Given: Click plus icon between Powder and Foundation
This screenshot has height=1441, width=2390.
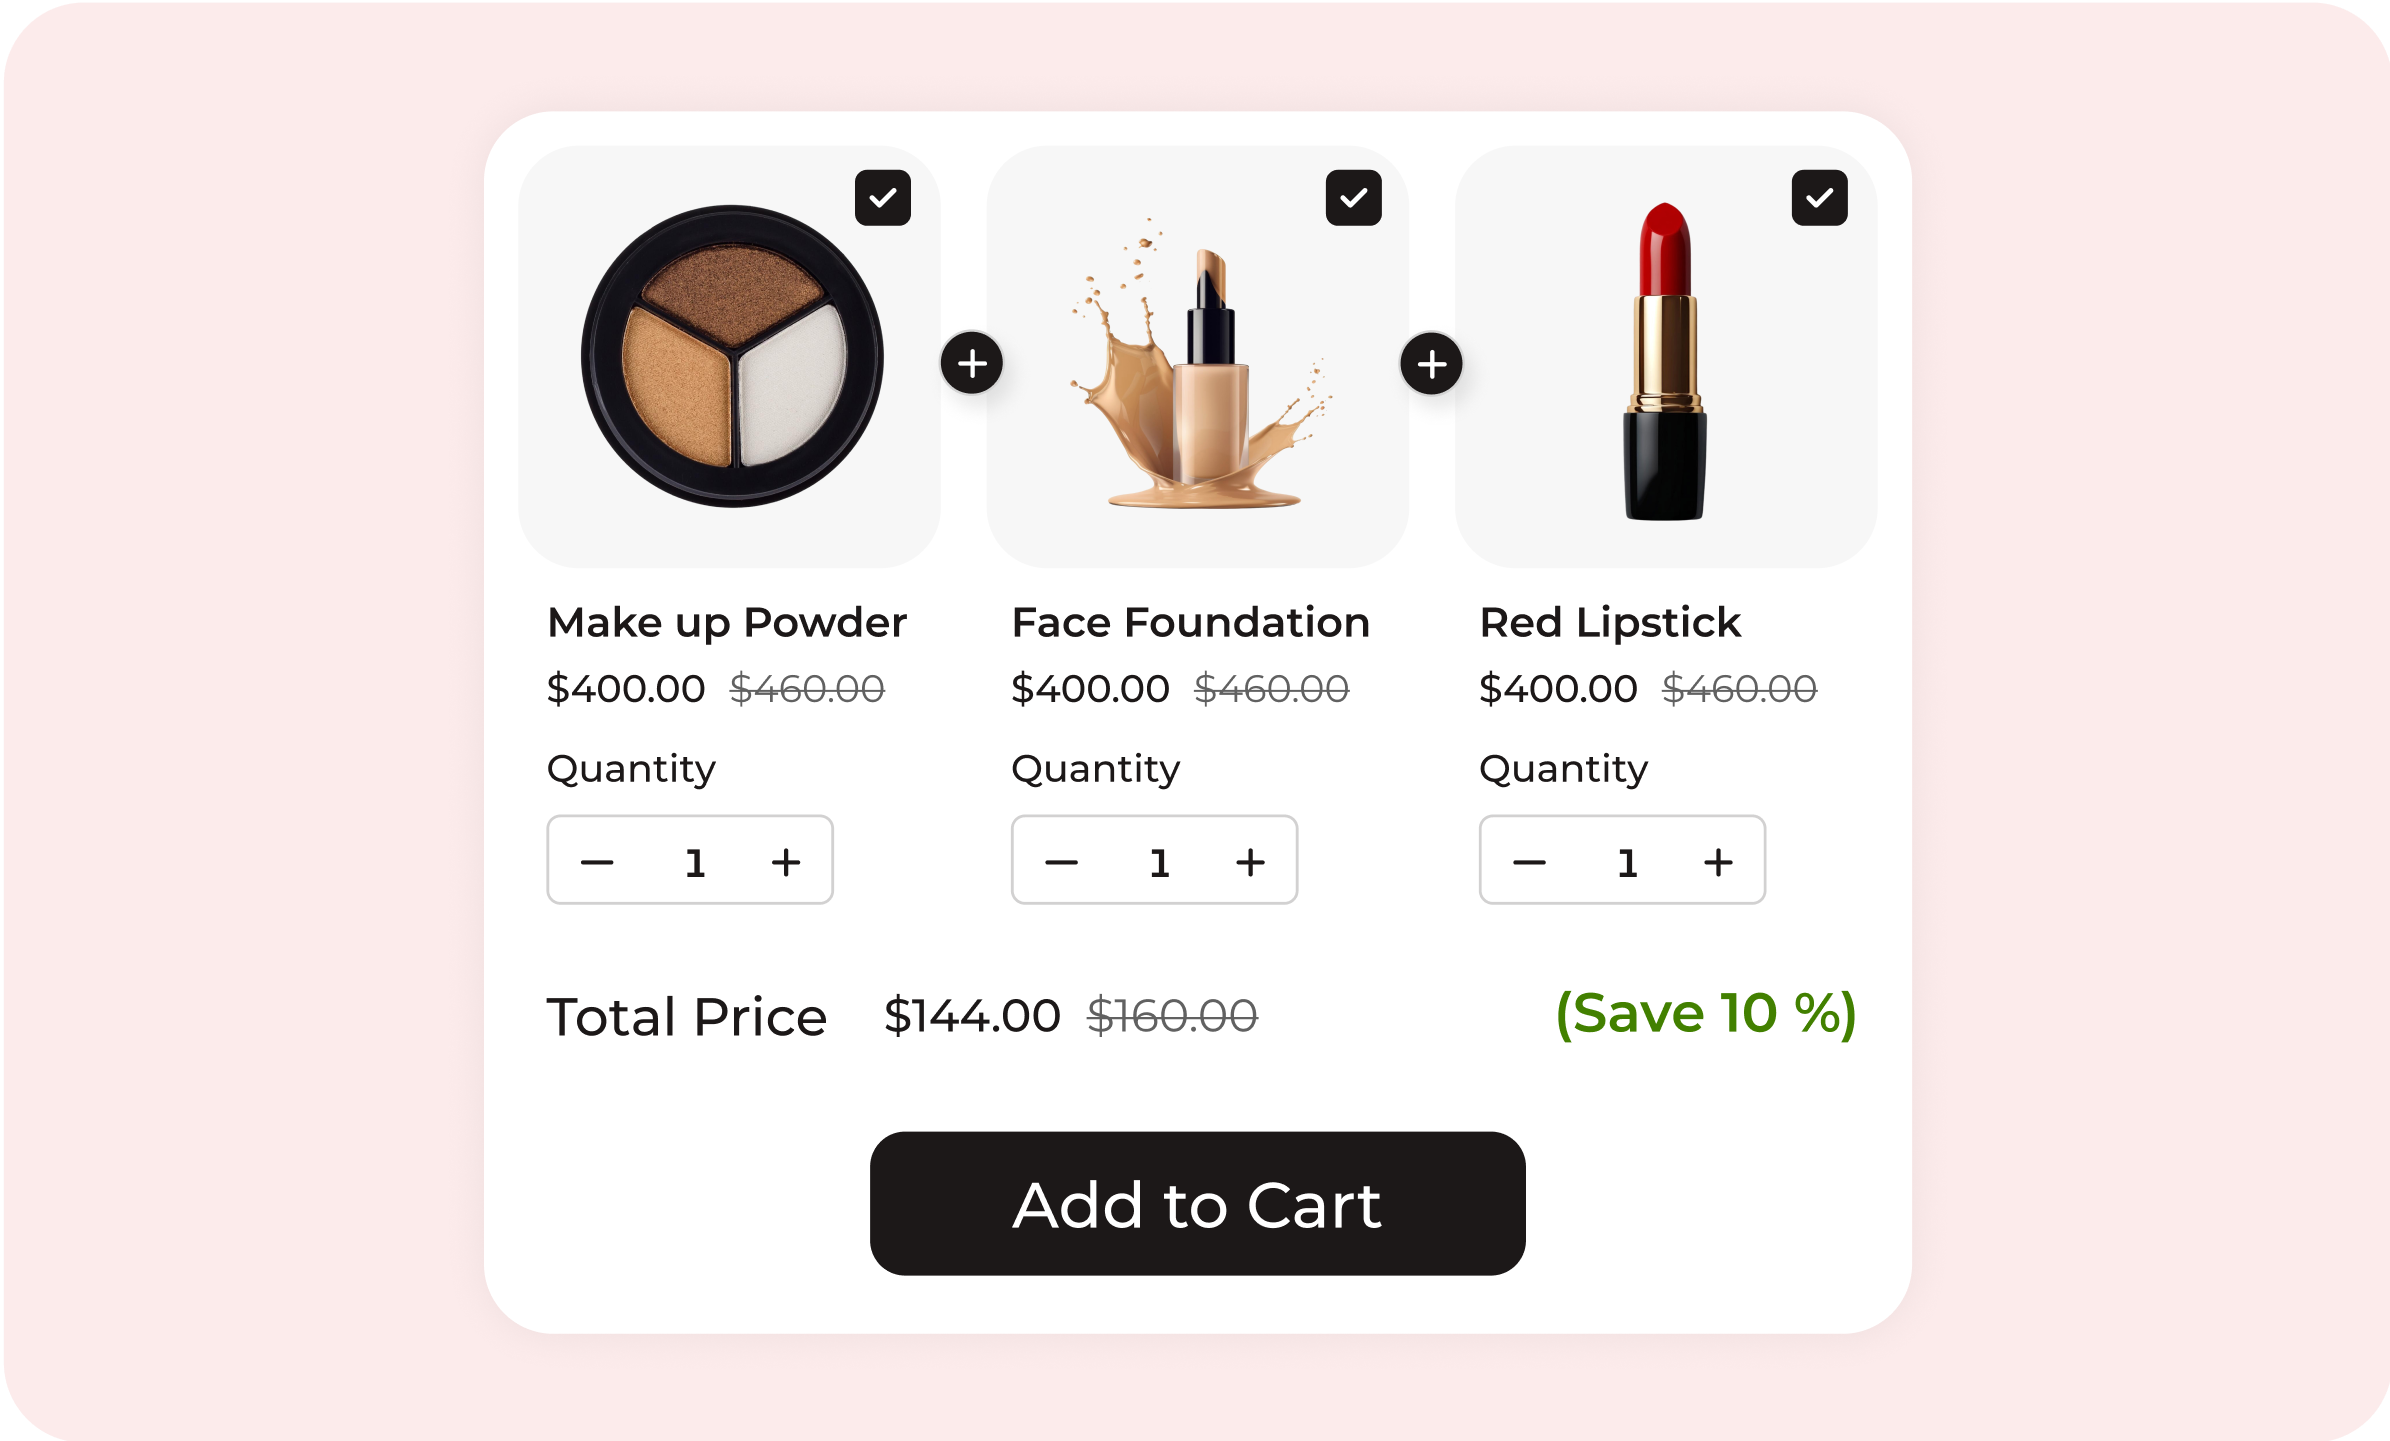Looking at the screenshot, I should [972, 363].
